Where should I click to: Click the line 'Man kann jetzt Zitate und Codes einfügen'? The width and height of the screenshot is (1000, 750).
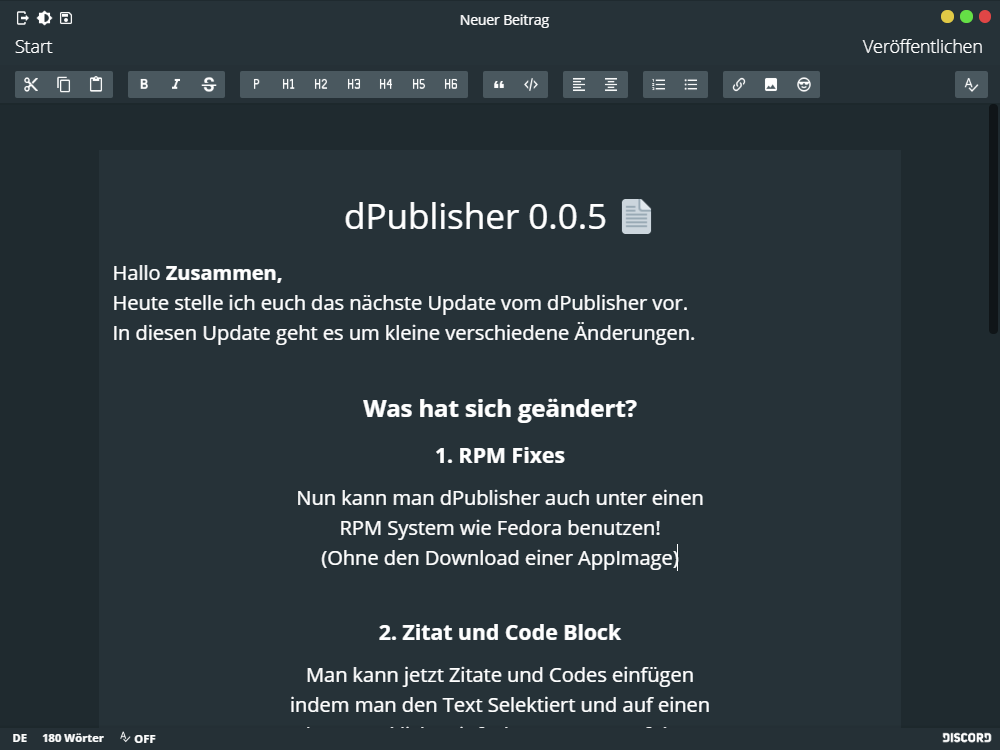click(500, 675)
